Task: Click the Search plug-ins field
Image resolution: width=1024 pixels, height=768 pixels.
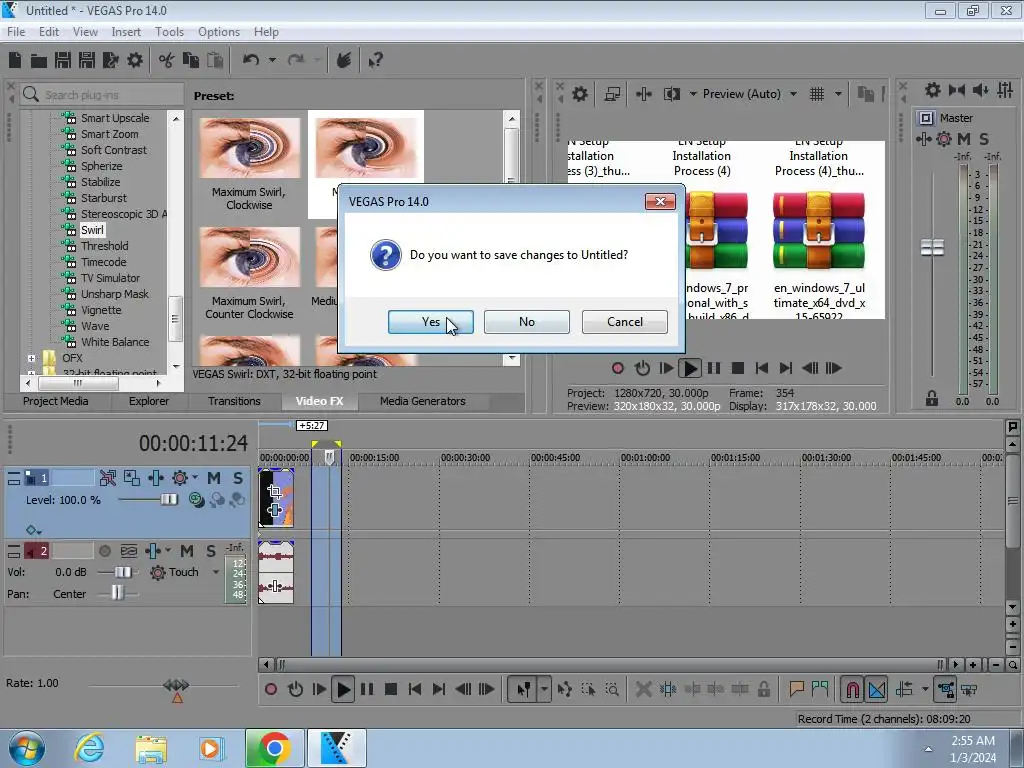Action: coord(111,95)
